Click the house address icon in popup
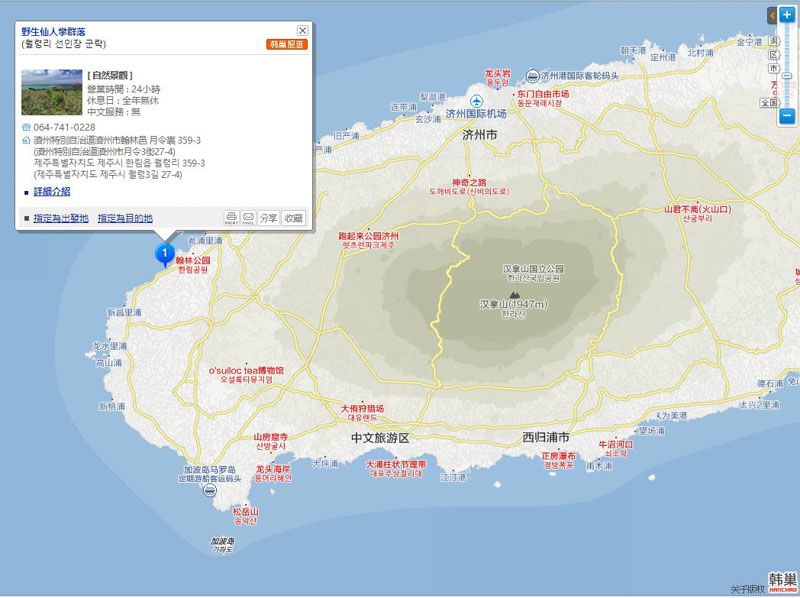The height and width of the screenshot is (598, 800). (26, 140)
